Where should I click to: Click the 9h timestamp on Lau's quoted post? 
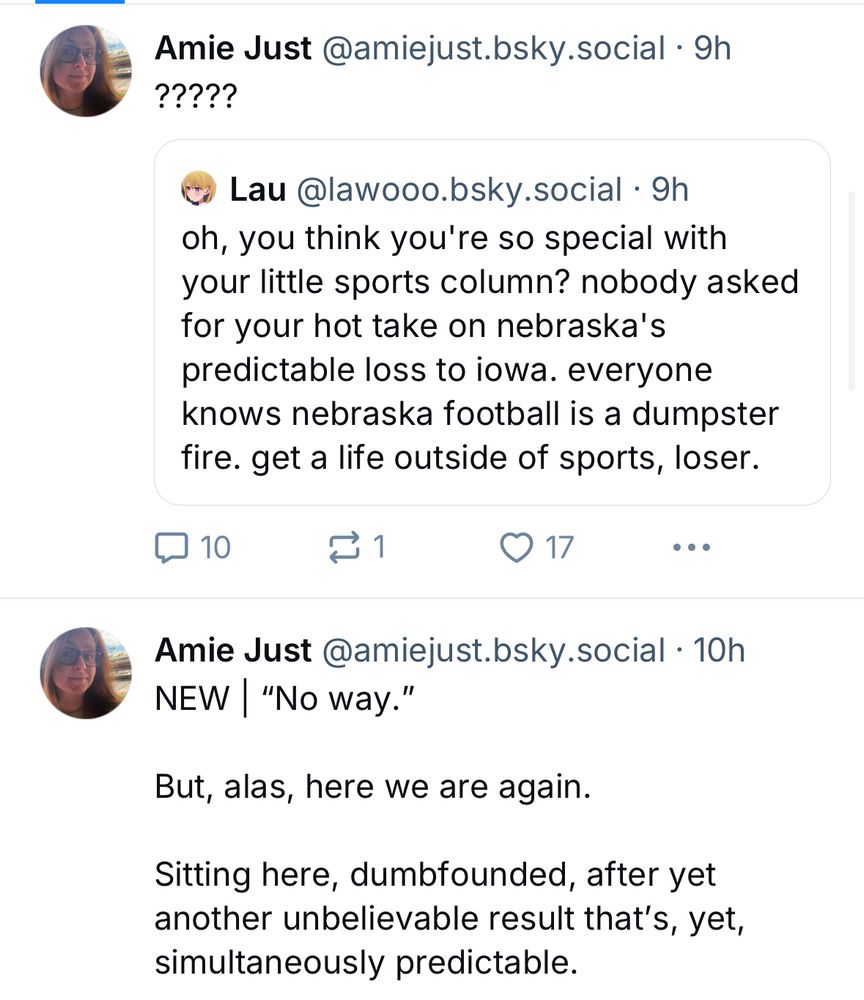click(x=670, y=188)
